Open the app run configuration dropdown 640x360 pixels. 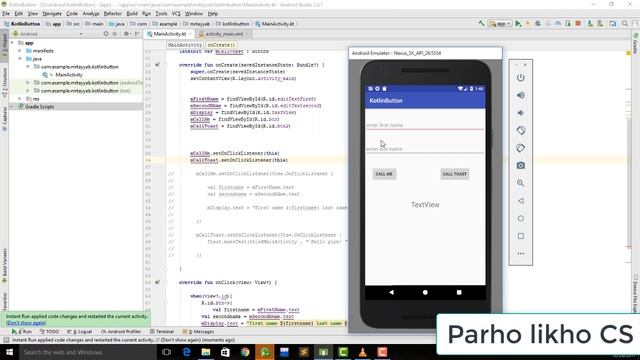pyautogui.click(x=500, y=24)
